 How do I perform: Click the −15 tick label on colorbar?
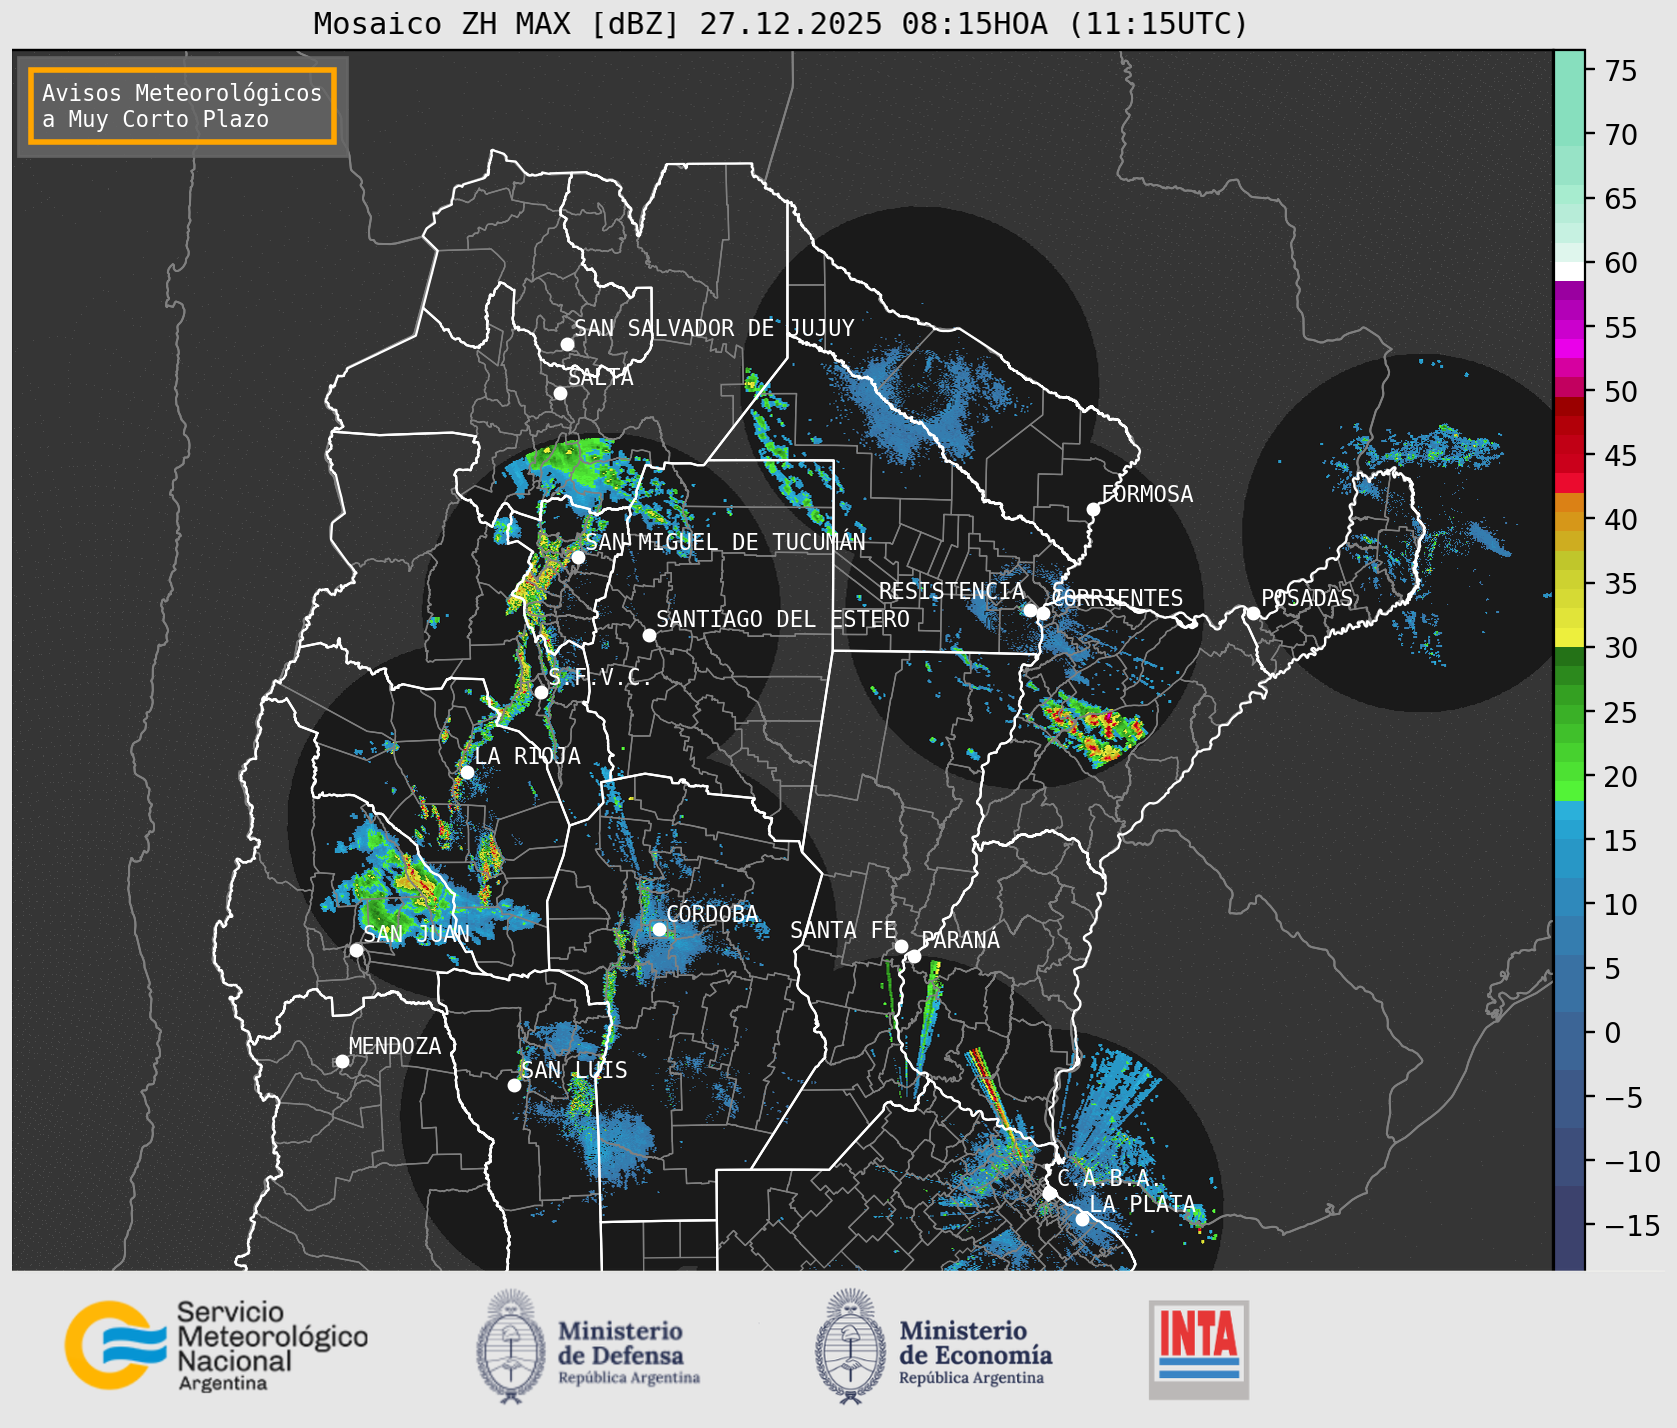(1631, 1225)
